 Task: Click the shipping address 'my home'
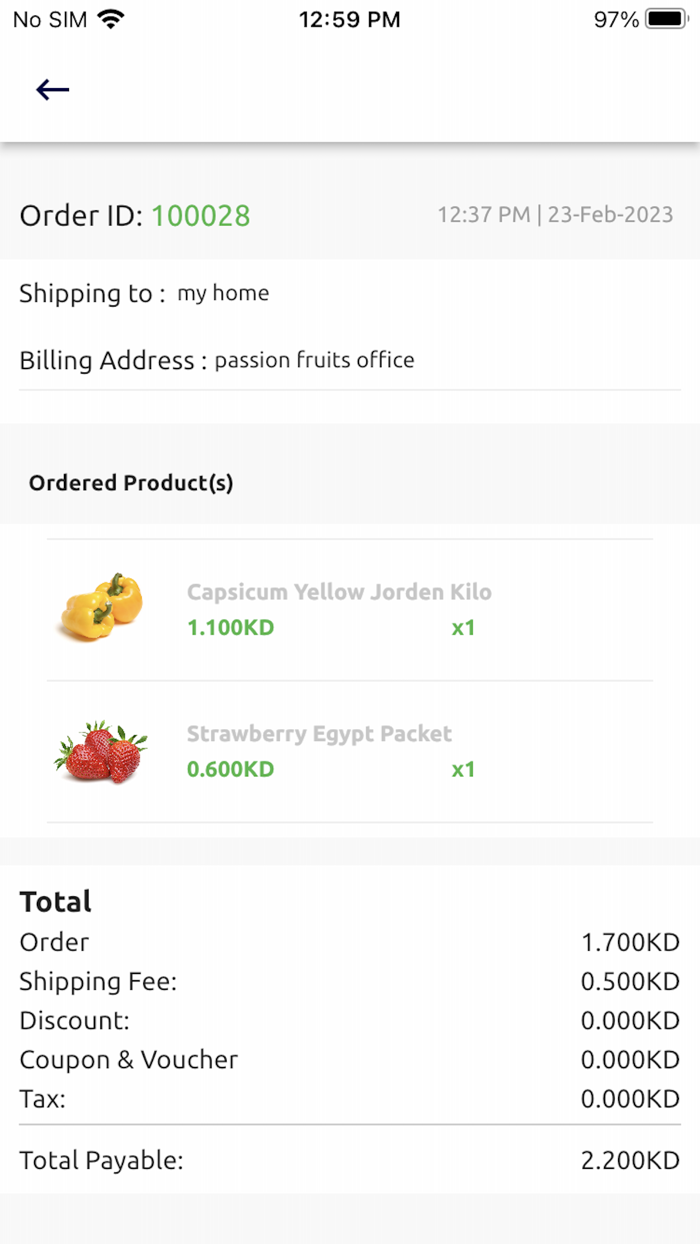tap(223, 293)
